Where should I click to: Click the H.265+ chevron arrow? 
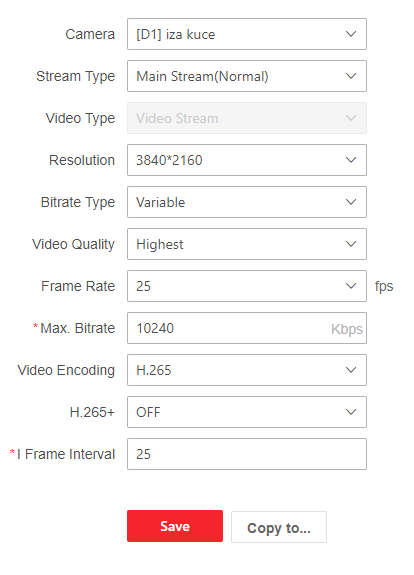(351, 412)
